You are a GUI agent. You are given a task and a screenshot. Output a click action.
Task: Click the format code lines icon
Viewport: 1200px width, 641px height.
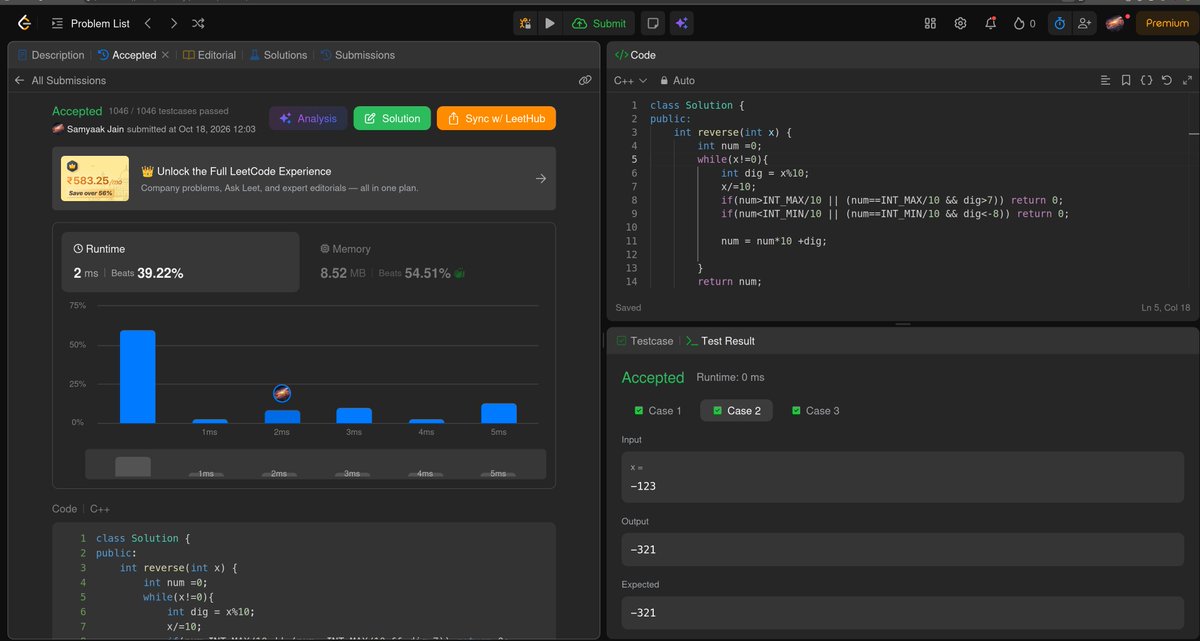1105,80
